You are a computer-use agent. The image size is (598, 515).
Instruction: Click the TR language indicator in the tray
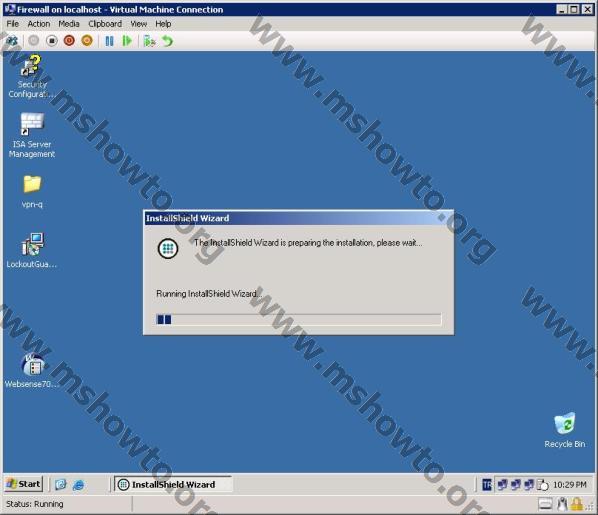point(487,484)
